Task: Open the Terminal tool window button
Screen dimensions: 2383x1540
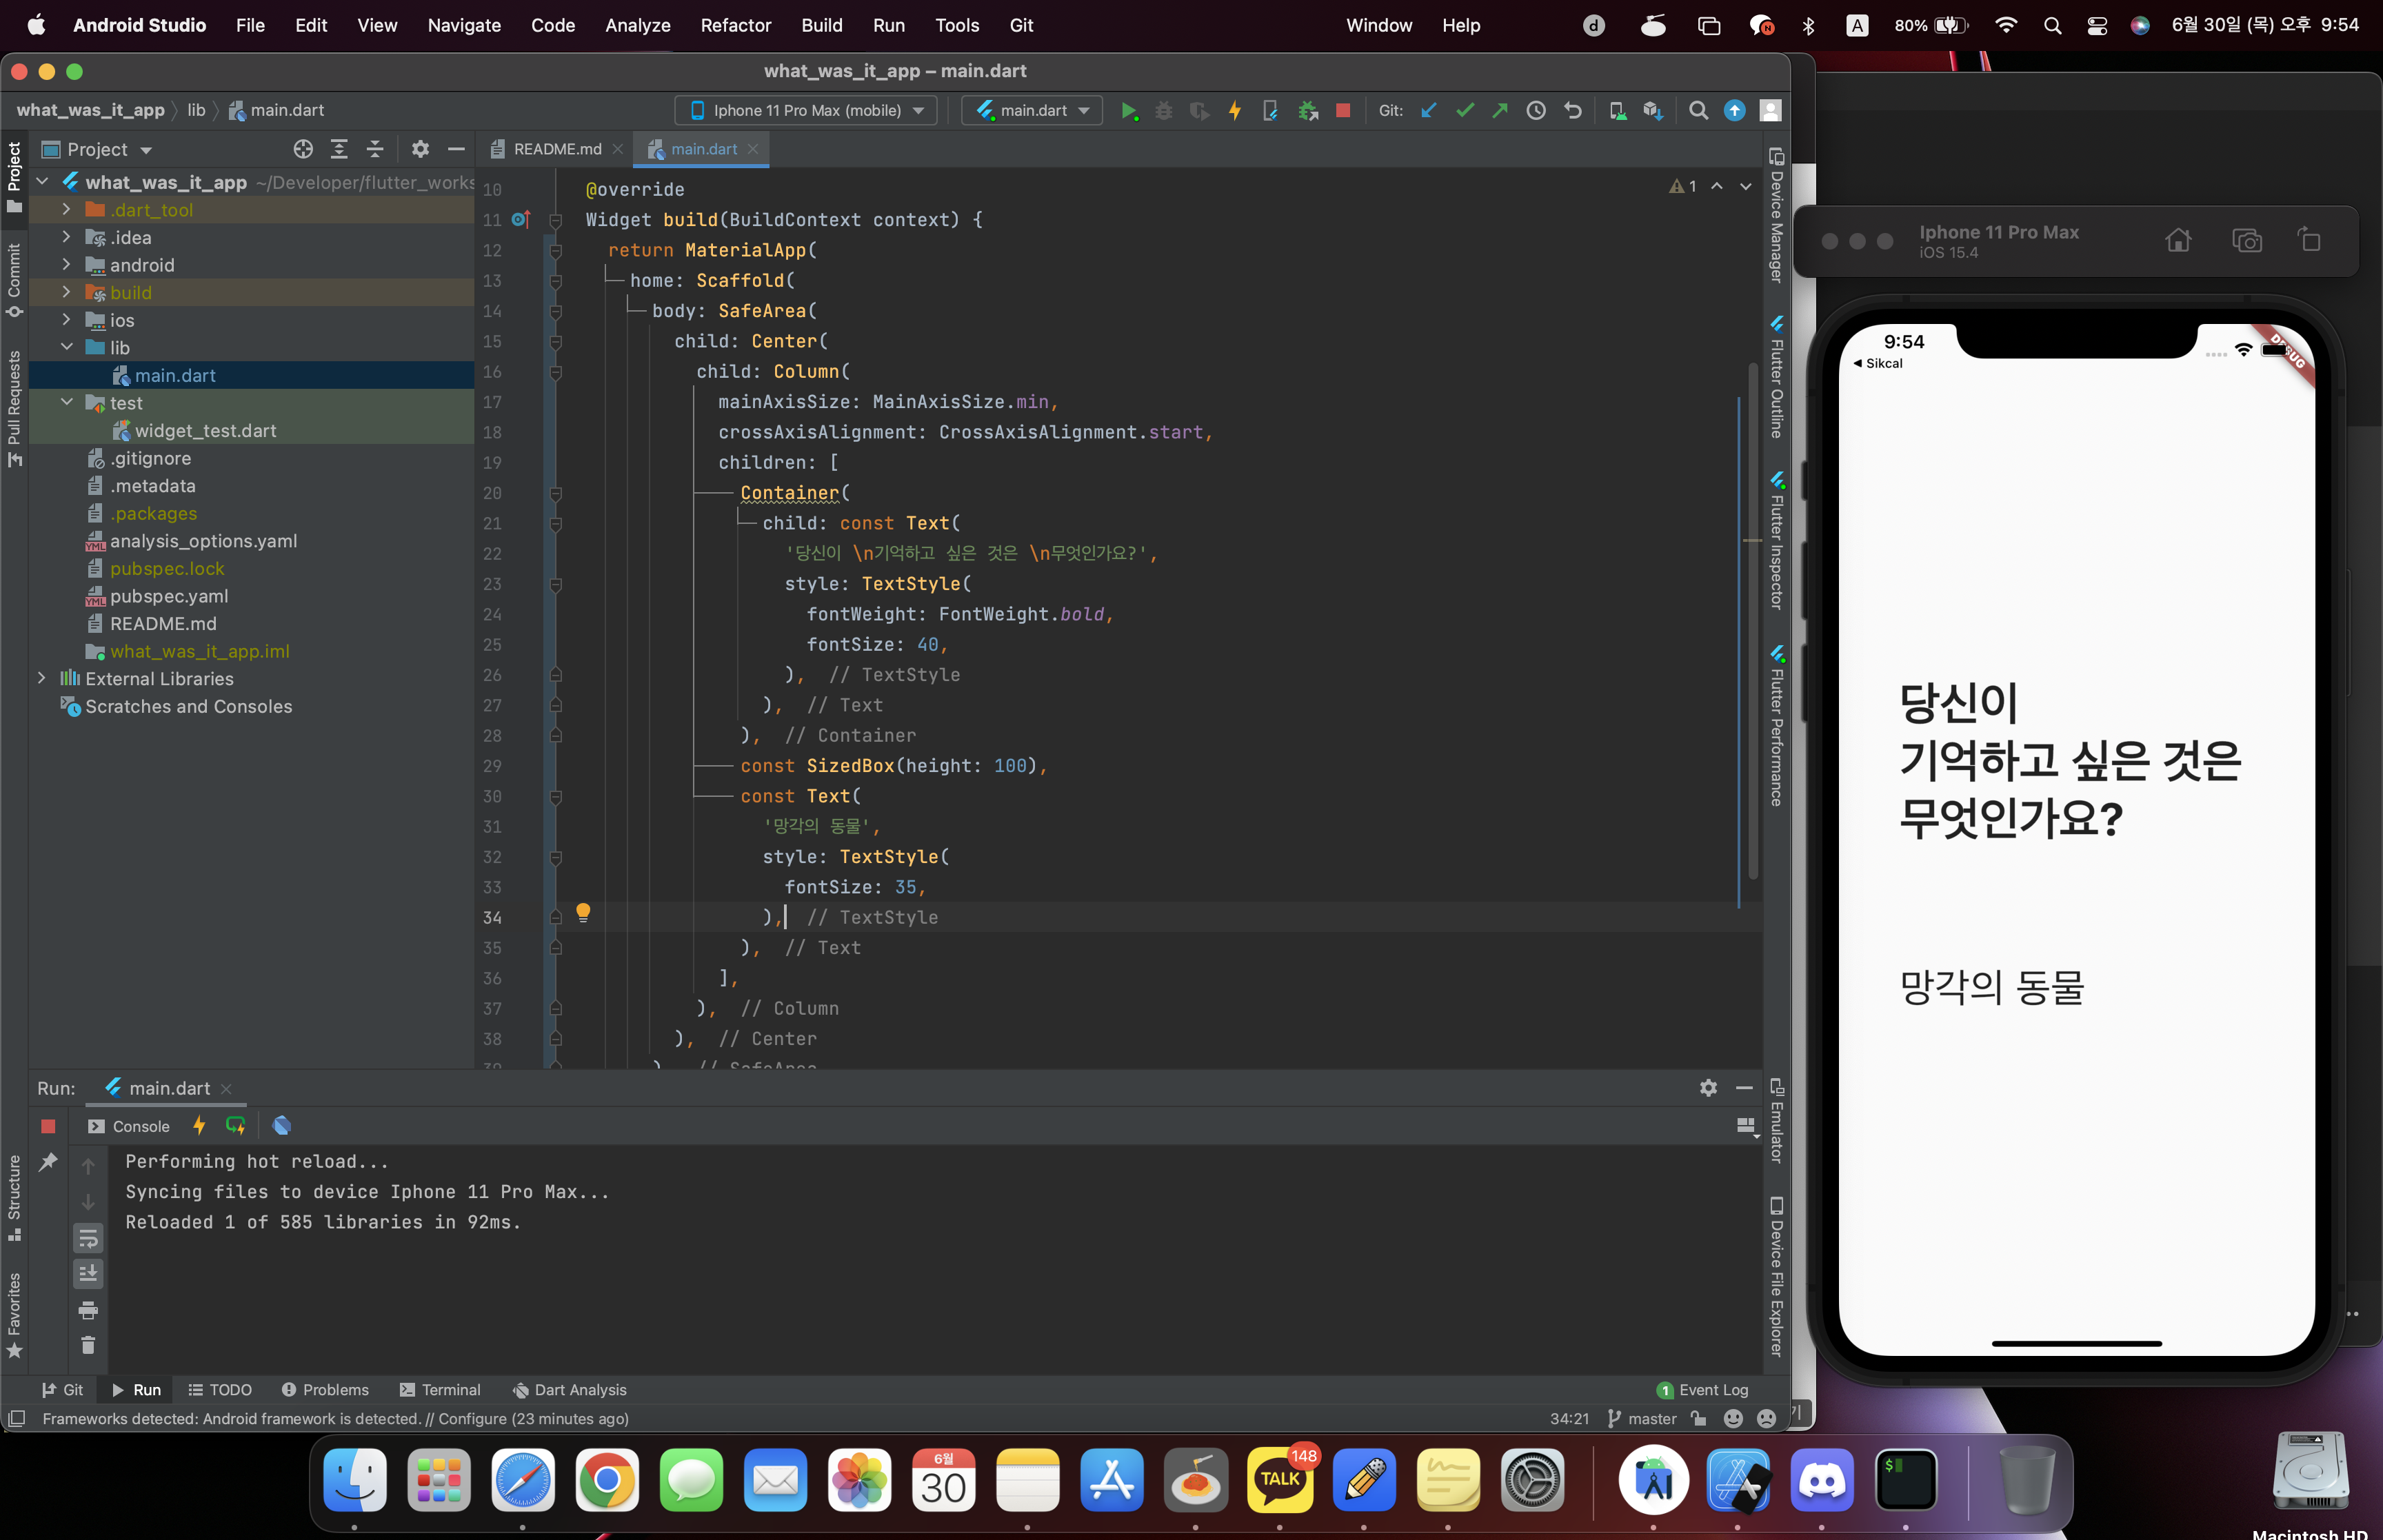Action: (440, 1390)
